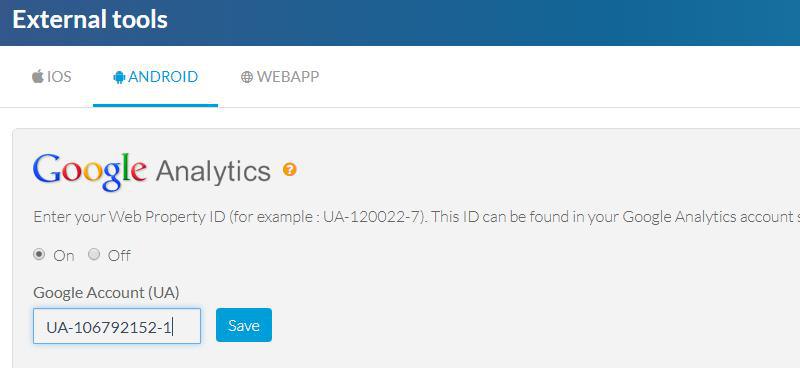800x368 pixels.
Task: Focus the Google Account UA input field
Action: pyautogui.click(x=117, y=326)
